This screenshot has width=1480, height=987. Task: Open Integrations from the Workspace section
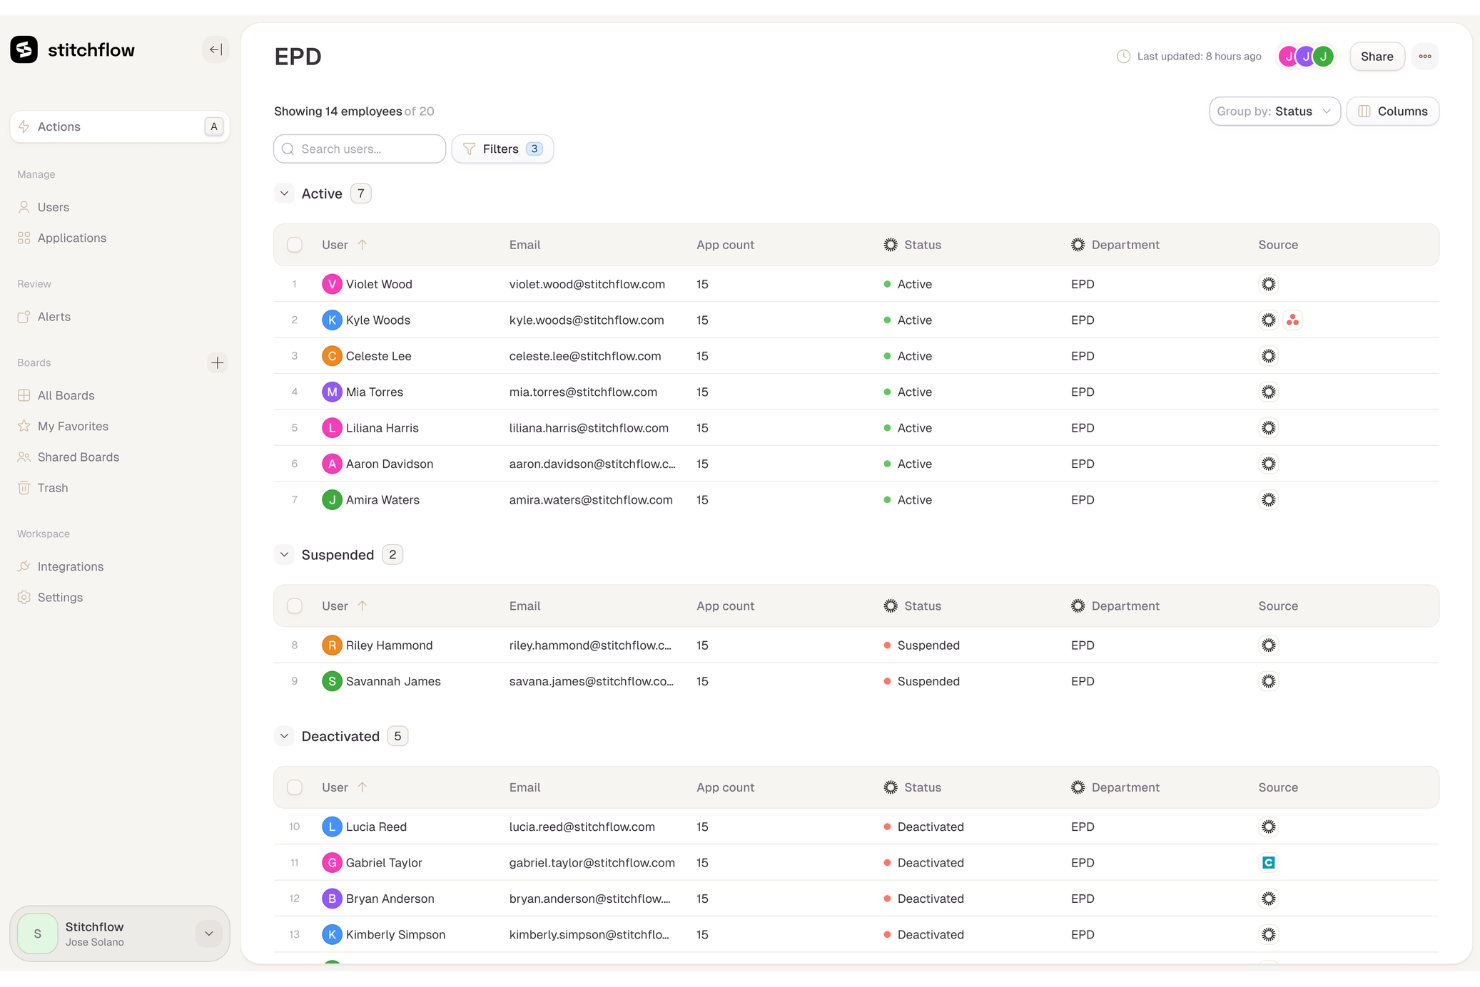(x=70, y=566)
